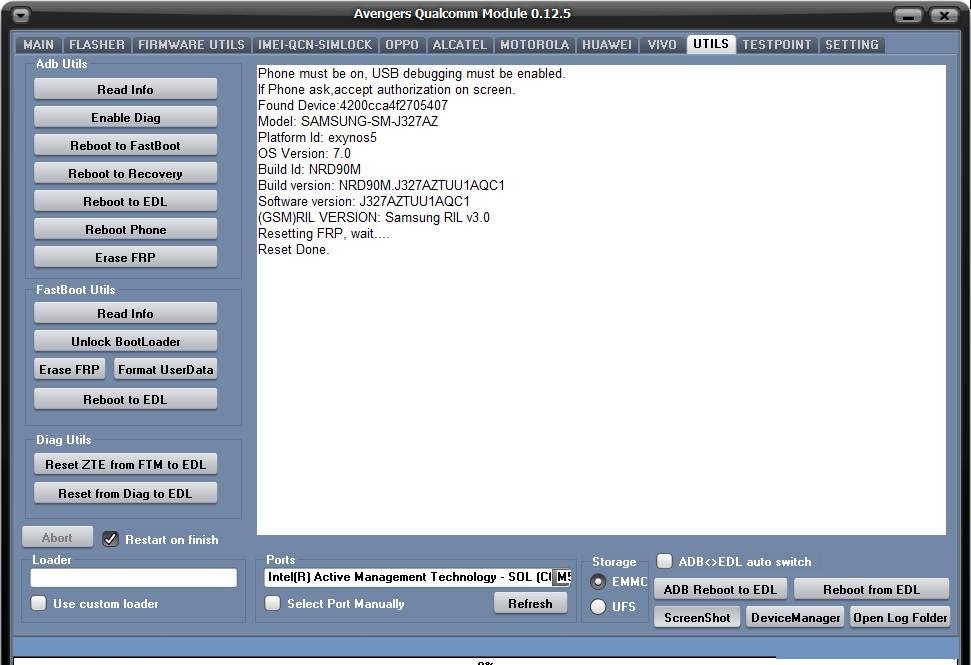Click Erase FRP in FastBoot Utils
The height and width of the screenshot is (665, 971).
point(69,370)
